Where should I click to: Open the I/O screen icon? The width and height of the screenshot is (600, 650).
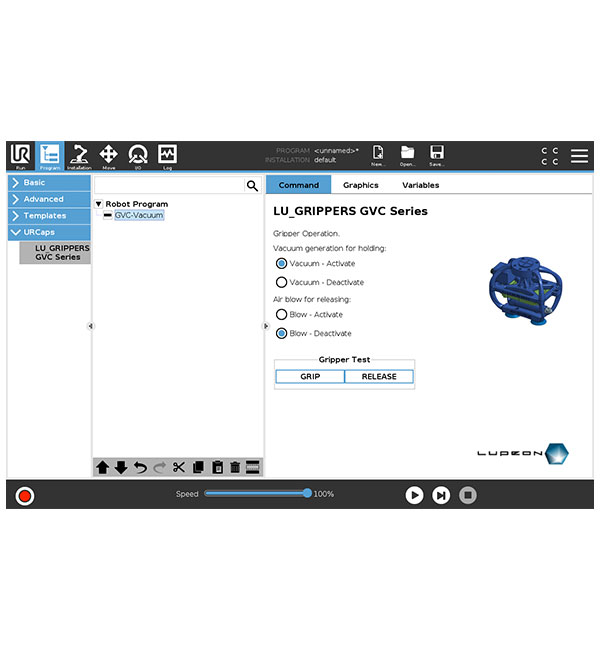click(138, 156)
